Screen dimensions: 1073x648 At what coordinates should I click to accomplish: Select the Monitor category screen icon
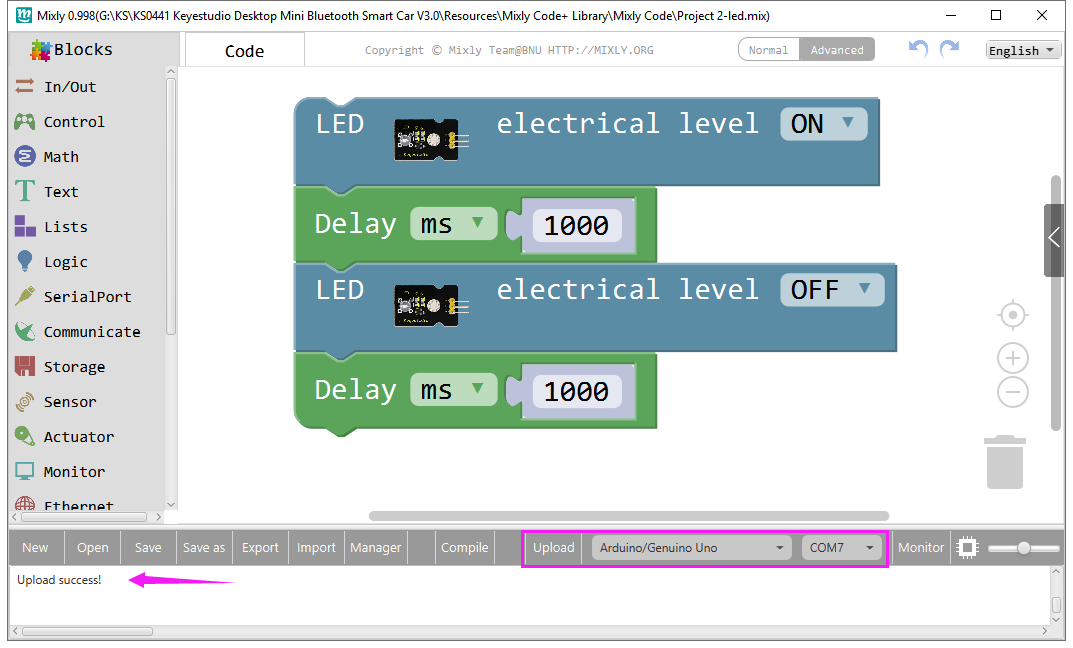(x=25, y=471)
